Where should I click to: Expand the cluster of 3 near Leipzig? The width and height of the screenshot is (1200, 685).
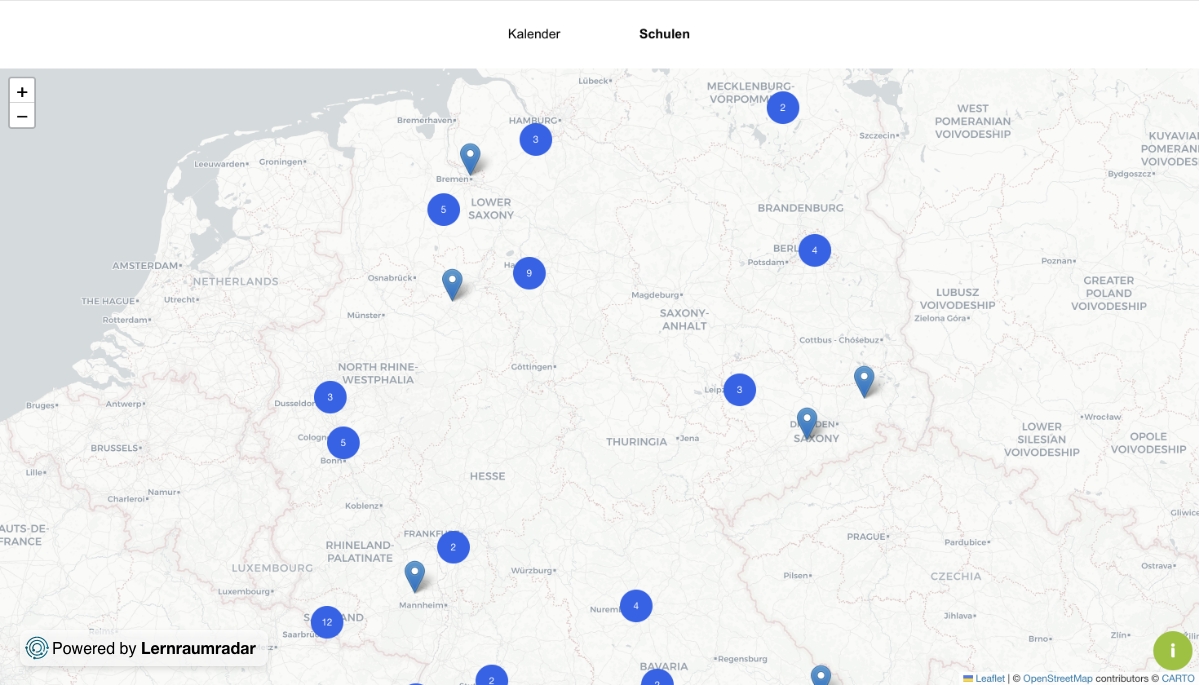pyautogui.click(x=739, y=390)
